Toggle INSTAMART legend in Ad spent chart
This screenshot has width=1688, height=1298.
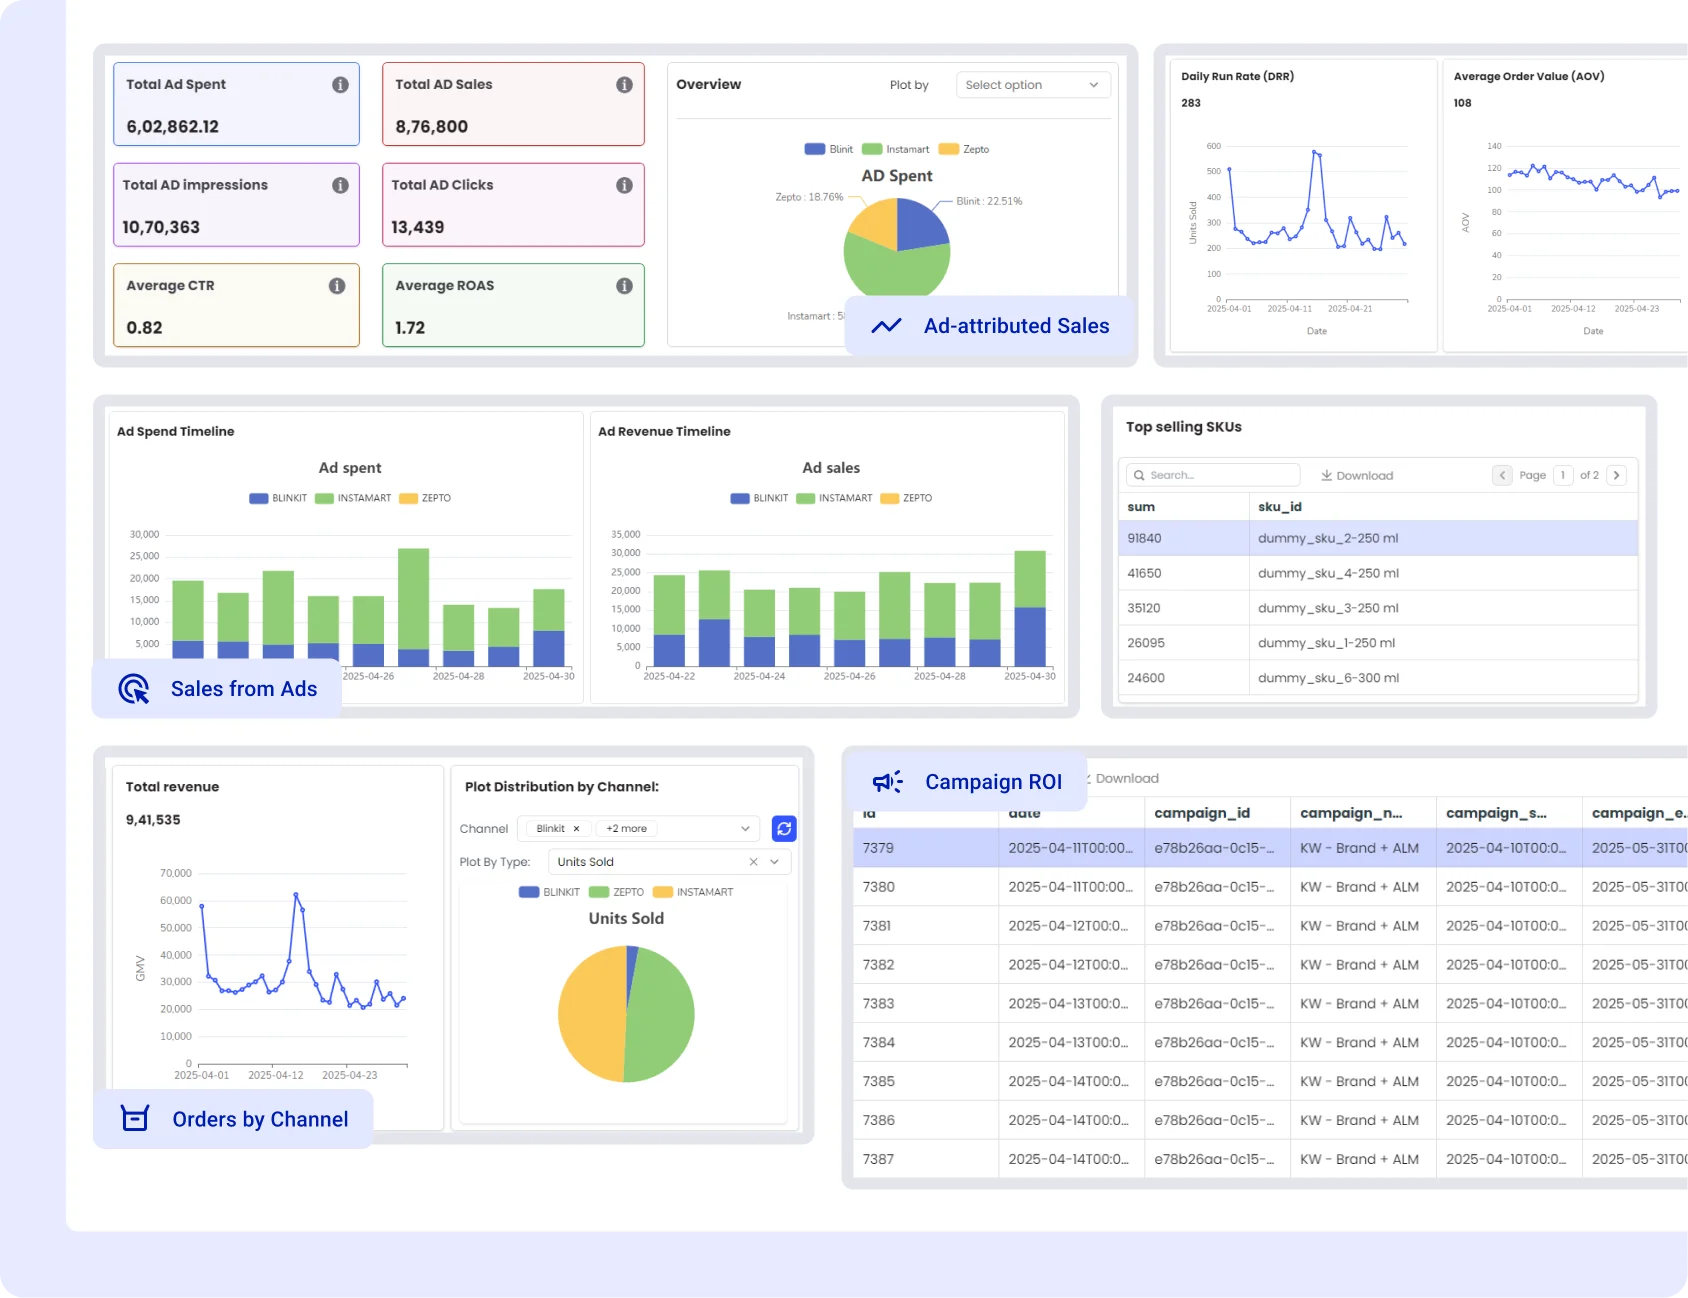353,498
